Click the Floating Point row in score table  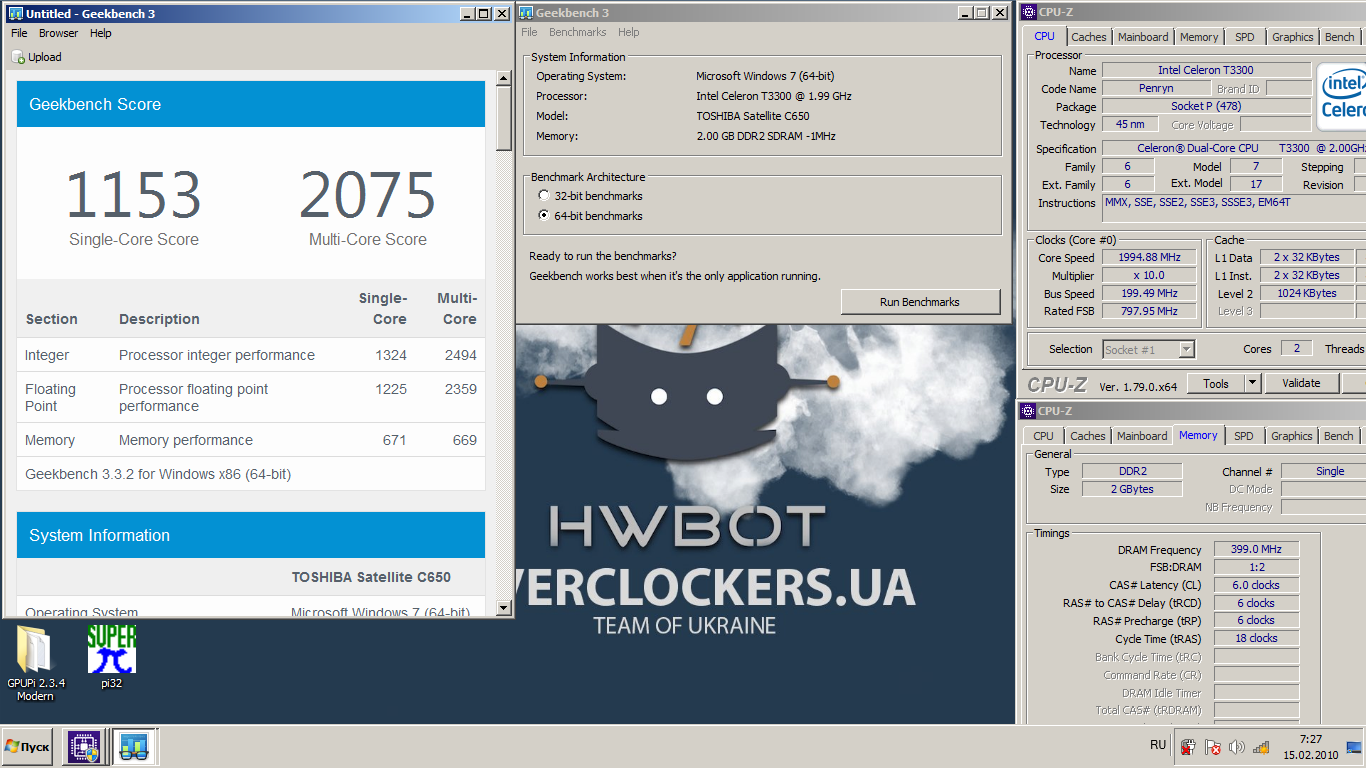(251, 398)
